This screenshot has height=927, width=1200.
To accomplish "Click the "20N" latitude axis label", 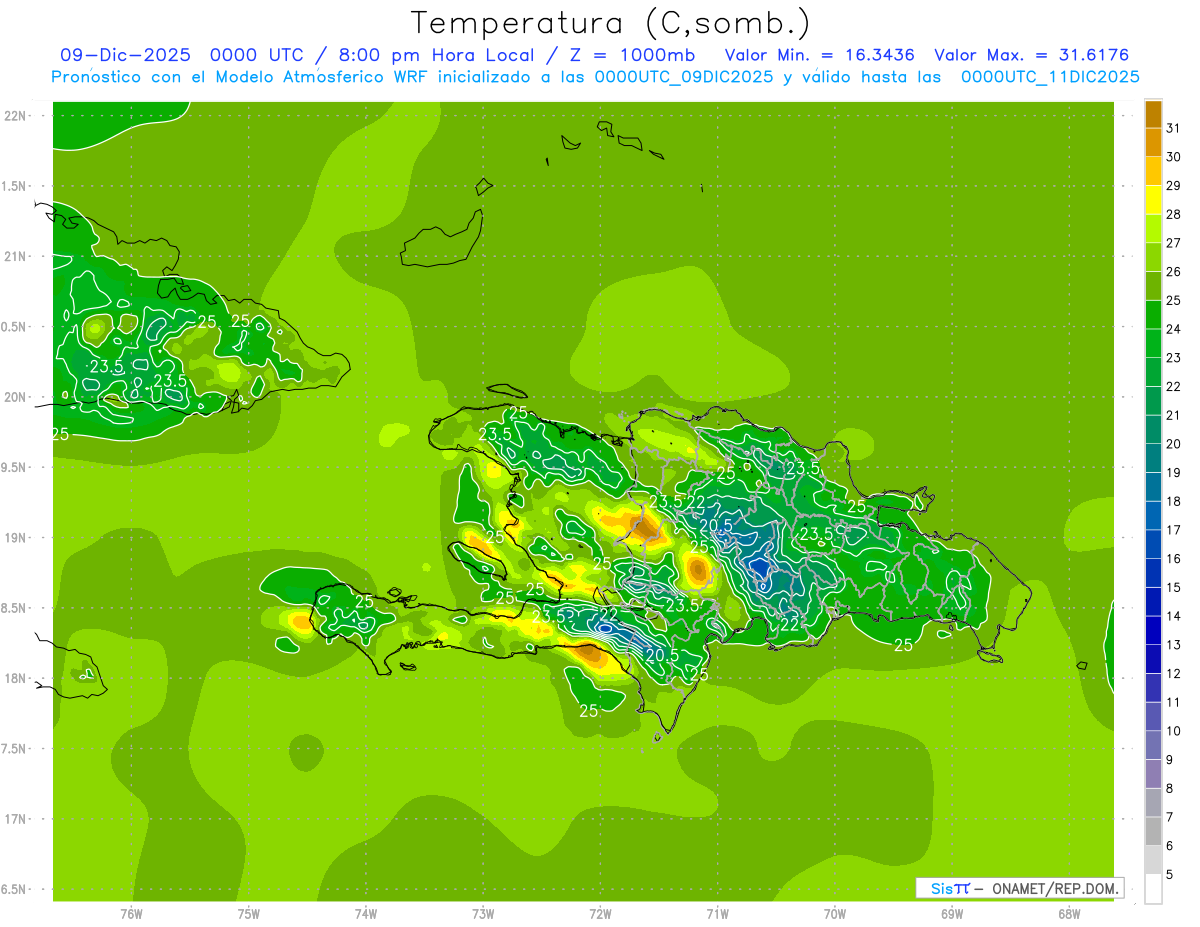I will (16, 397).
